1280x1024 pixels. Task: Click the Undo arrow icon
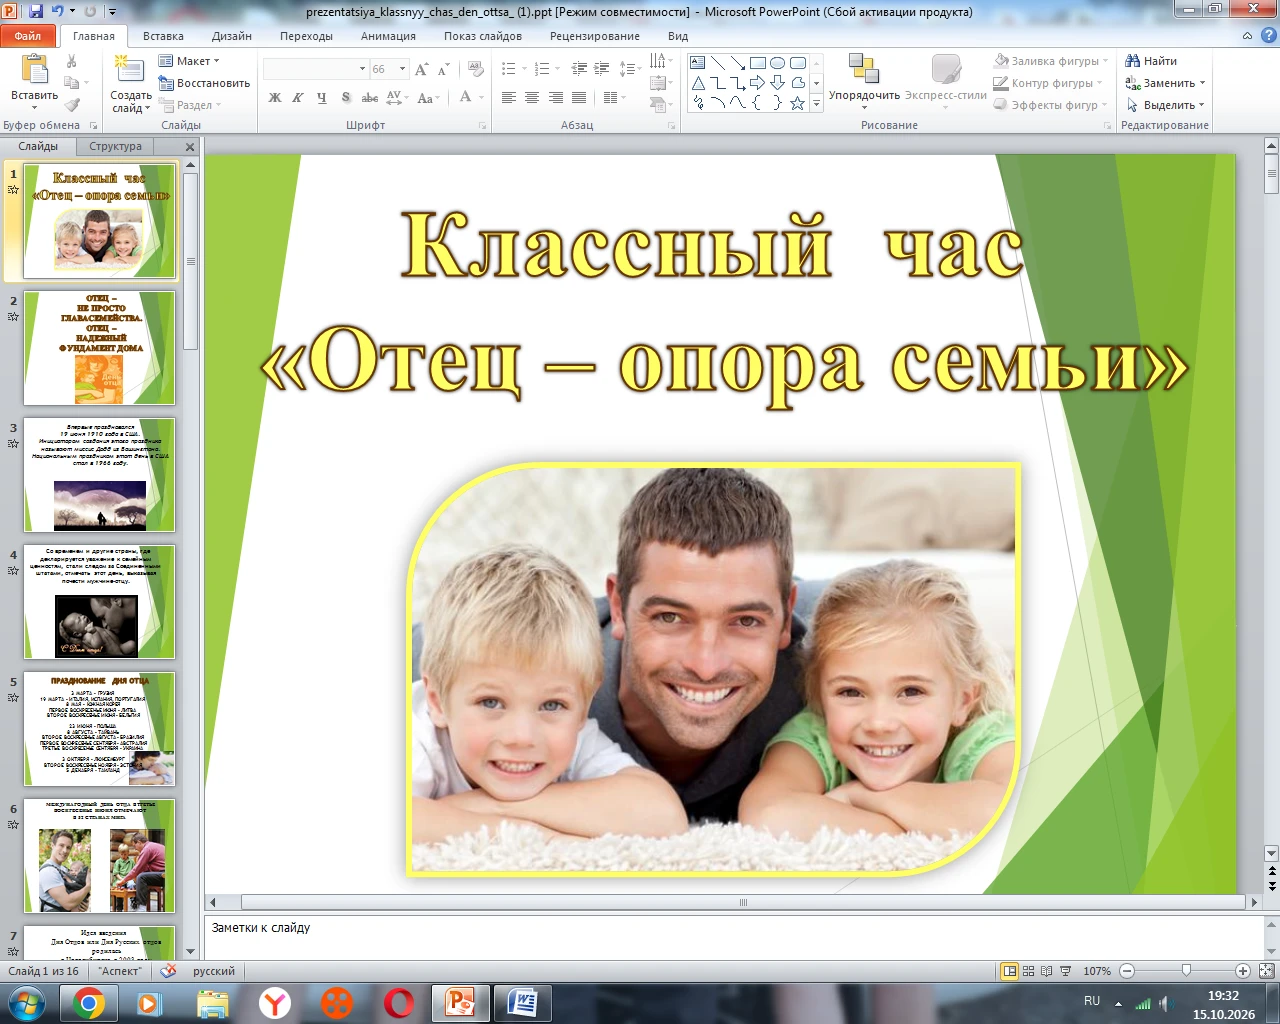[58, 12]
